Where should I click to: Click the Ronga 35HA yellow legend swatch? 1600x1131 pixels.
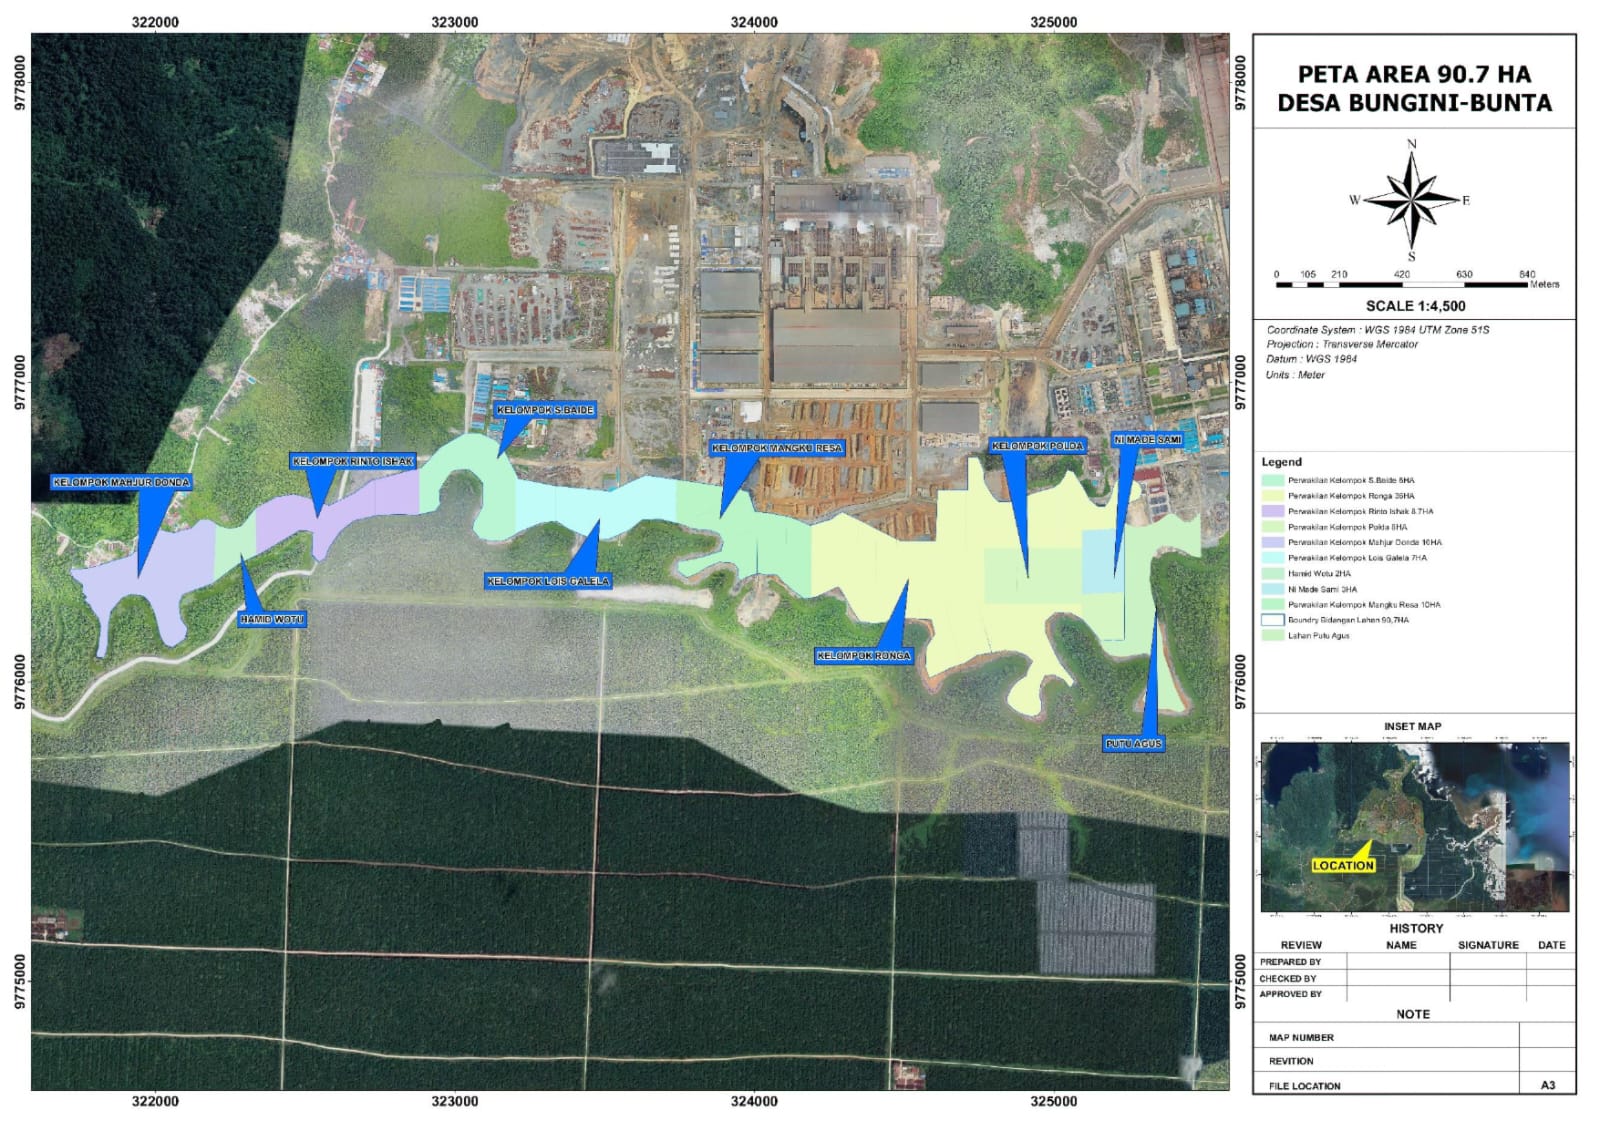[1272, 496]
